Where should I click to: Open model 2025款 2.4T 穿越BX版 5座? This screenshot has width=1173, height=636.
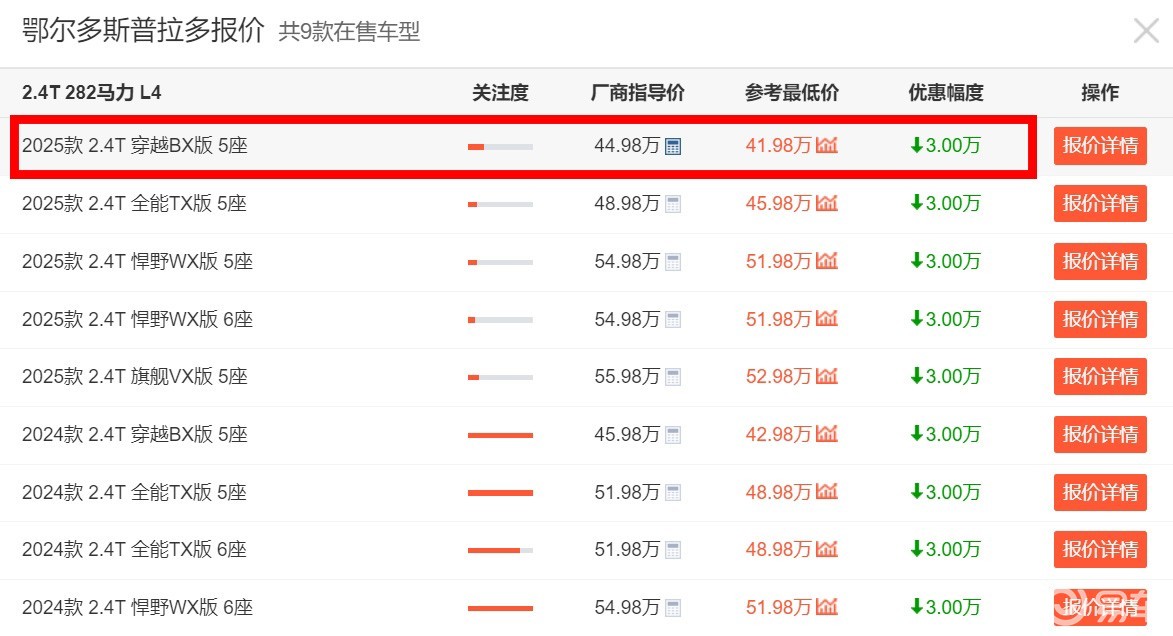pyautogui.click(x=135, y=145)
